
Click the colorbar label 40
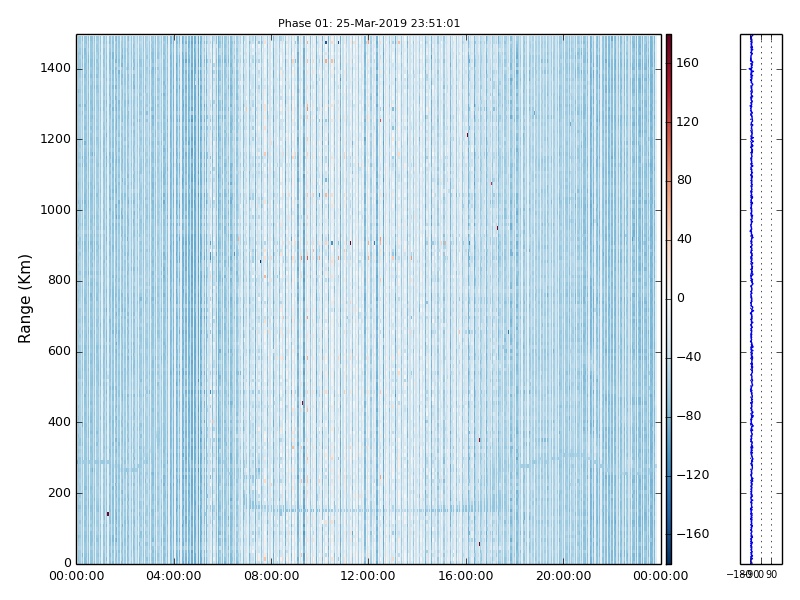pos(684,239)
